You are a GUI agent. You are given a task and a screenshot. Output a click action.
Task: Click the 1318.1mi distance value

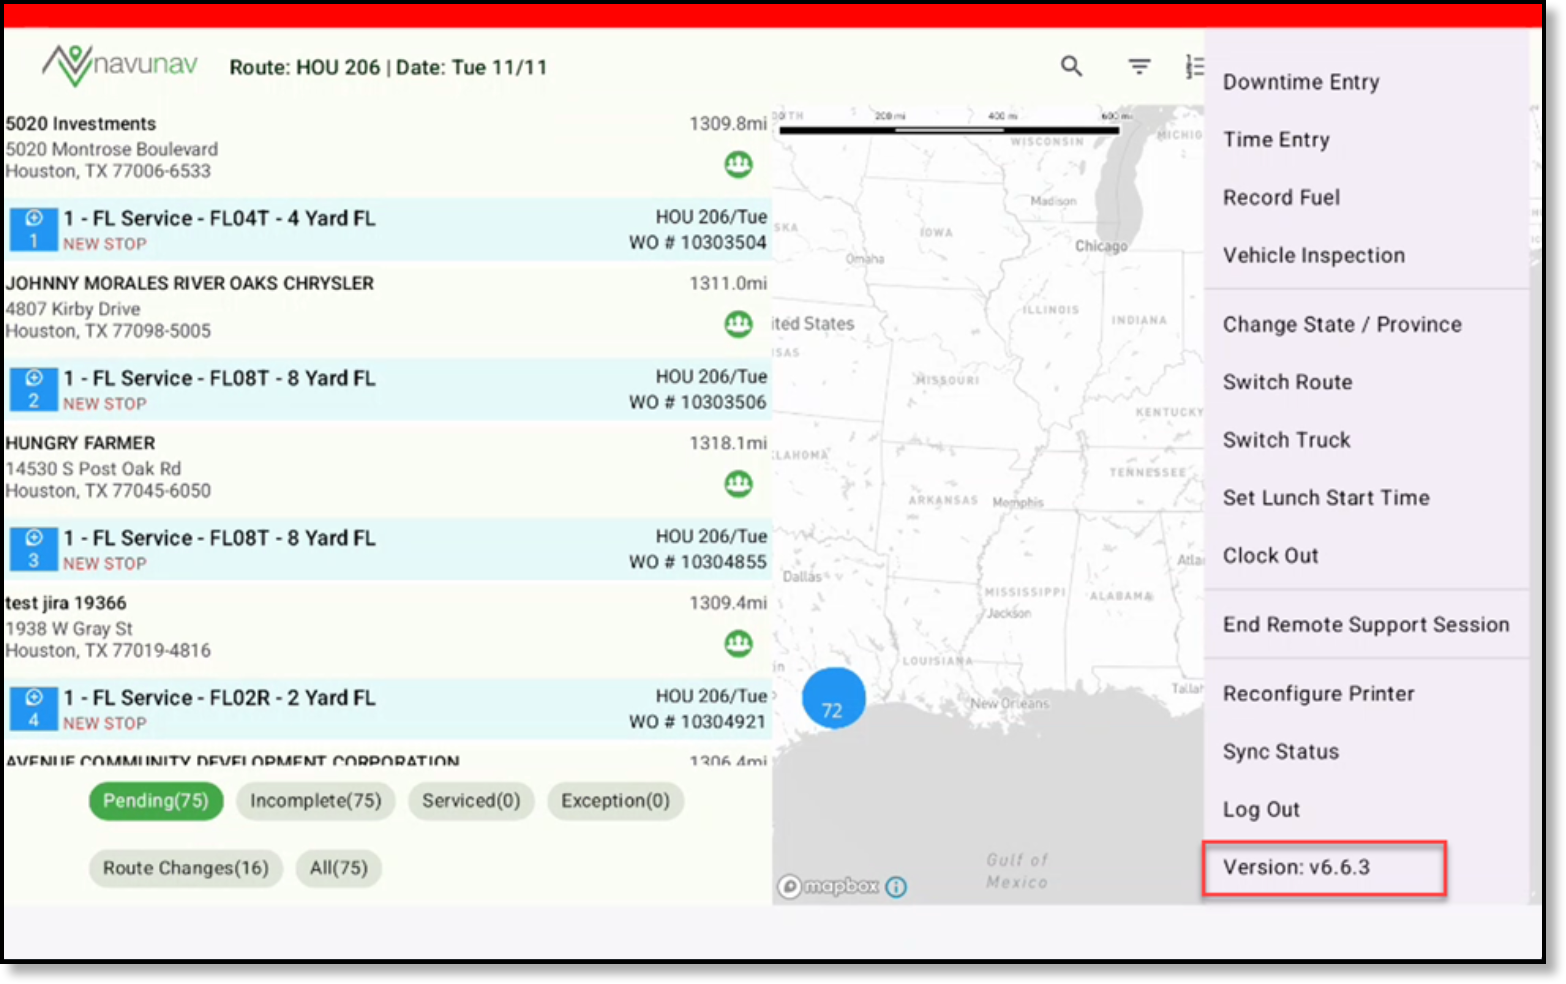point(728,443)
